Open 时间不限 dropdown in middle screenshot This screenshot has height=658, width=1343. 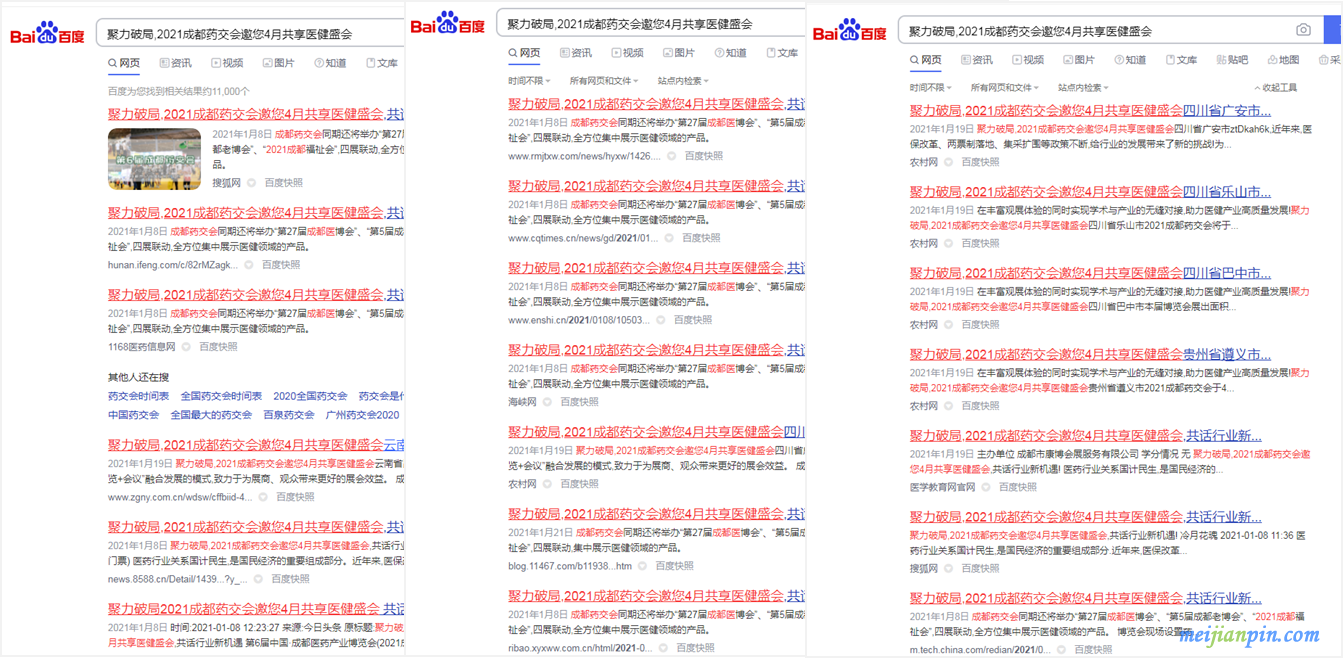pyautogui.click(x=529, y=81)
